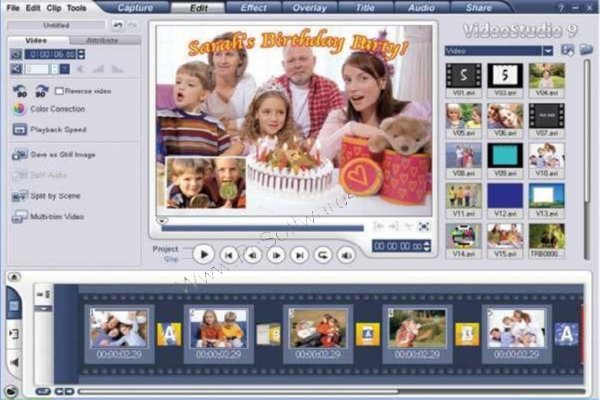Open the Overlay step tab
This screenshot has width=600, height=400.
pos(309,8)
